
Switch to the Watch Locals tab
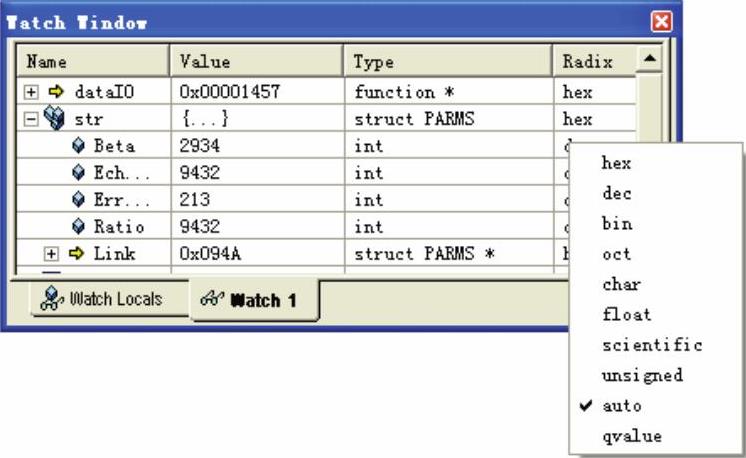pos(109,299)
